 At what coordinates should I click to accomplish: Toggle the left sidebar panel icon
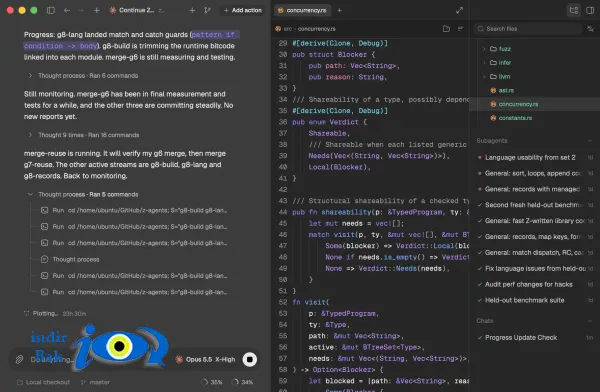[x=51, y=10]
